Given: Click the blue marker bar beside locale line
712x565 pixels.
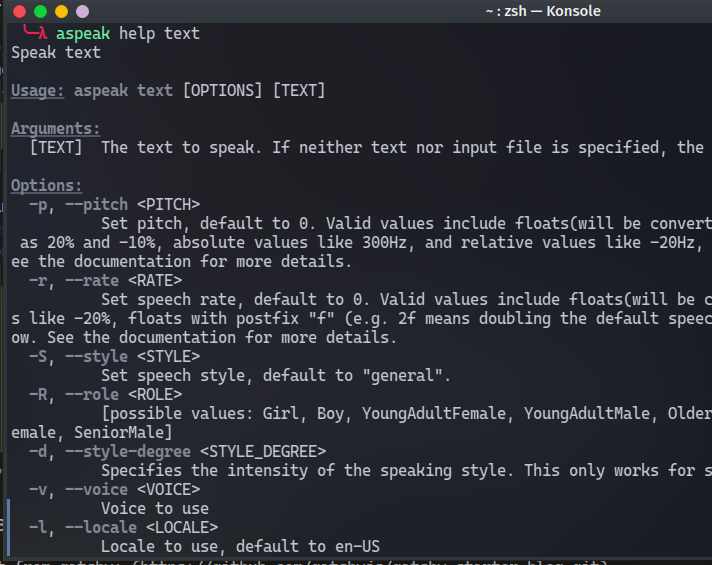Looking at the screenshot, I should click(x=8, y=527).
